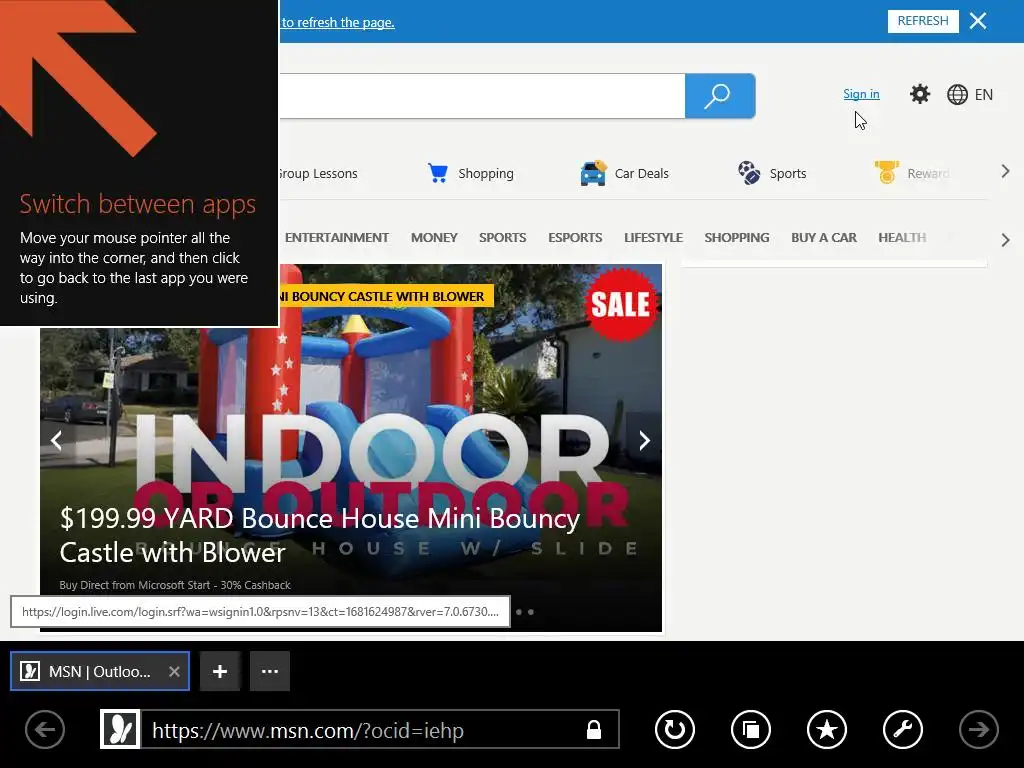Click the globe language icon
The image size is (1024, 768).
pos(957,95)
